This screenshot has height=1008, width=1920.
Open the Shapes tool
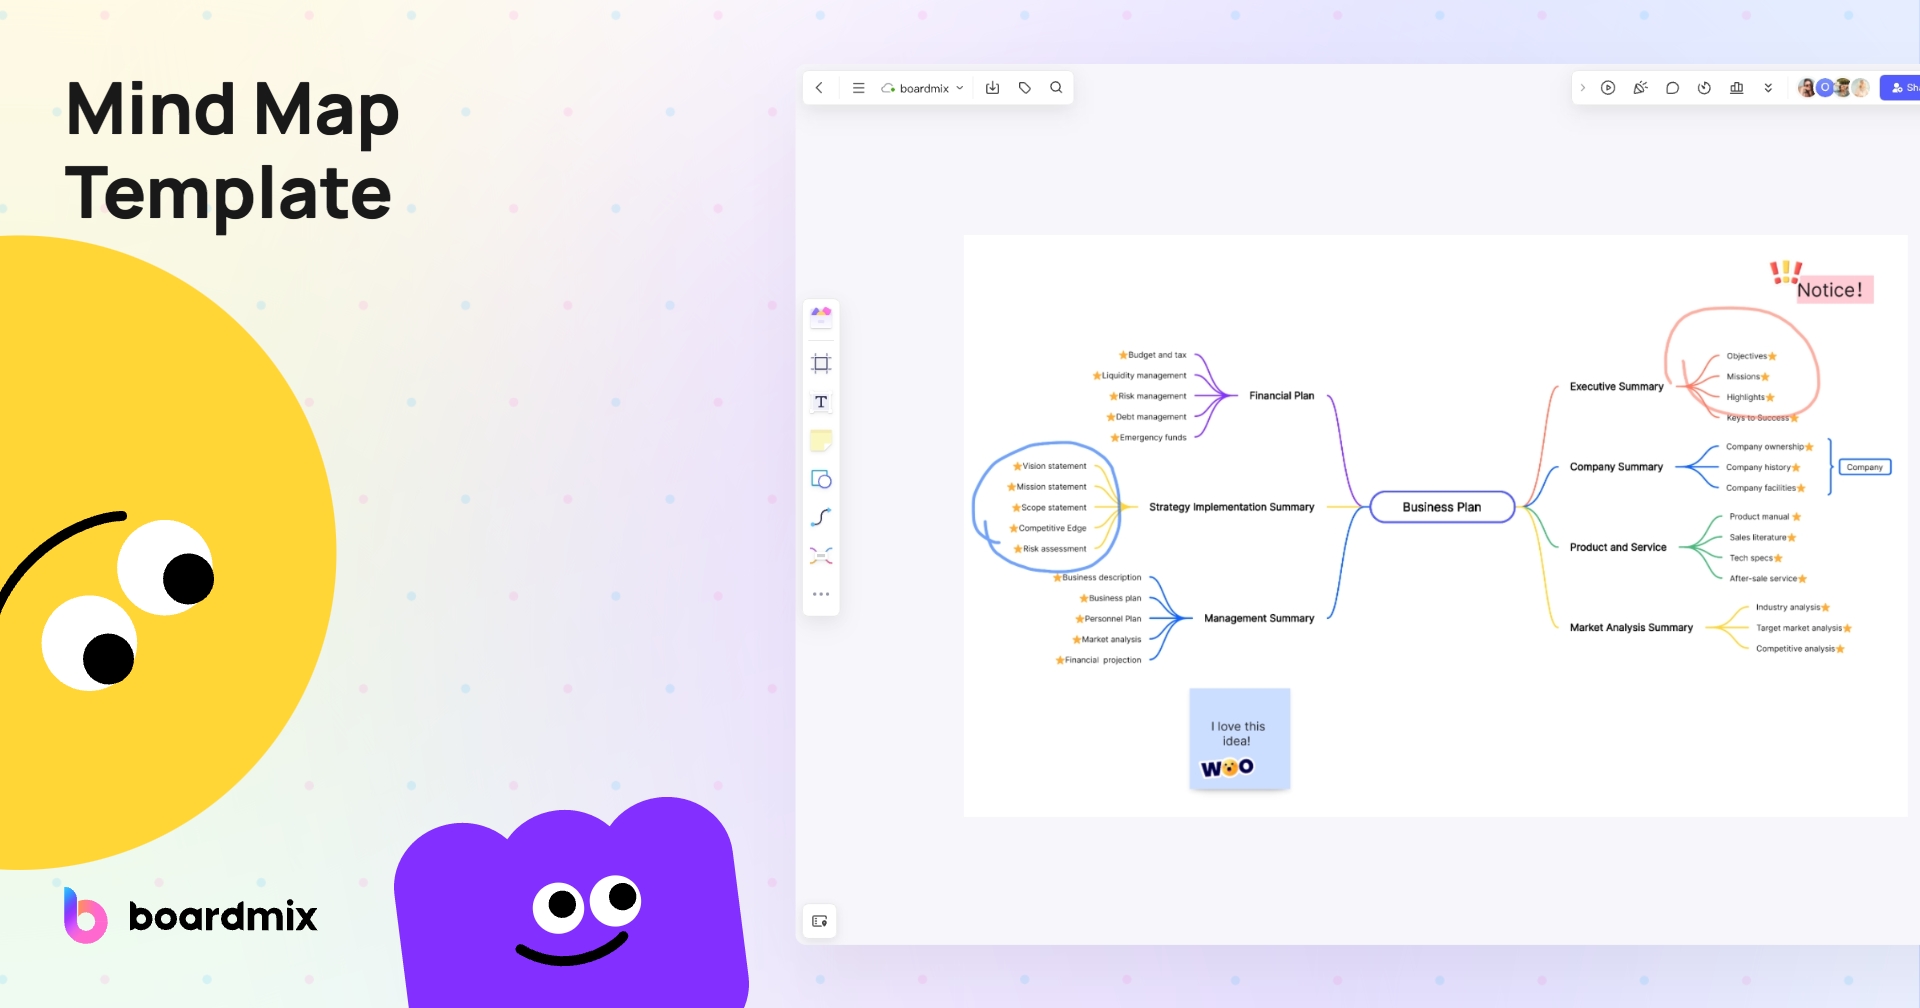pos(821,479)
